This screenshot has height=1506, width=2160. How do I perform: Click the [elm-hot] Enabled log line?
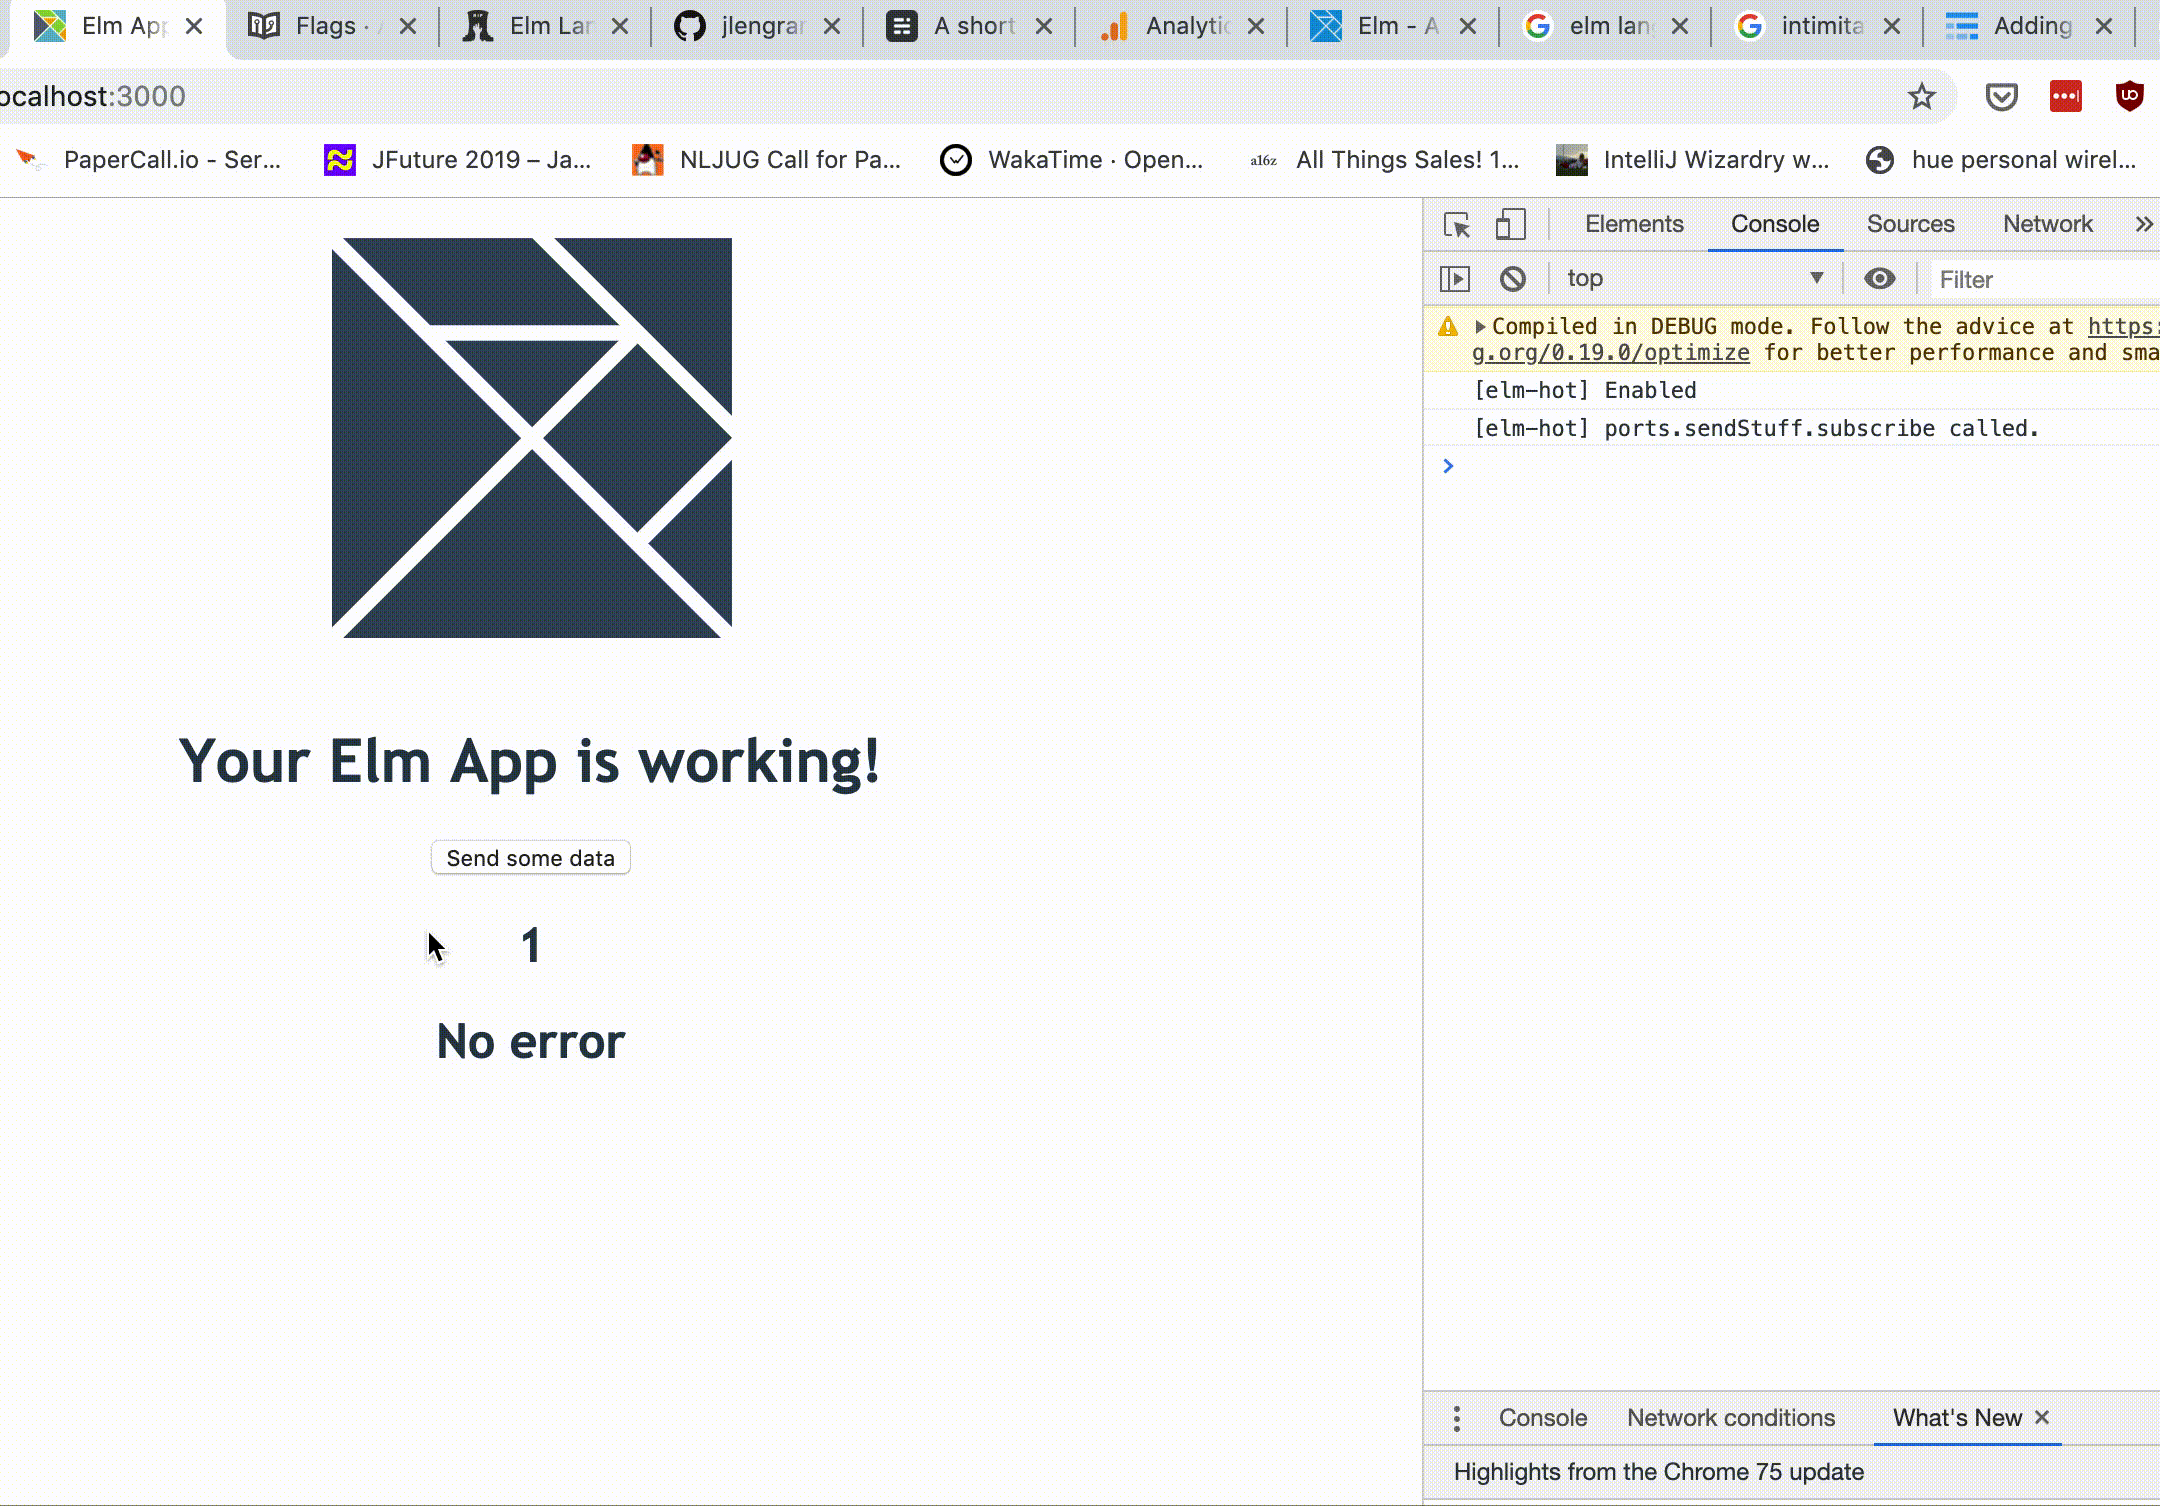pyautogui.click(x=1585, y=391)
